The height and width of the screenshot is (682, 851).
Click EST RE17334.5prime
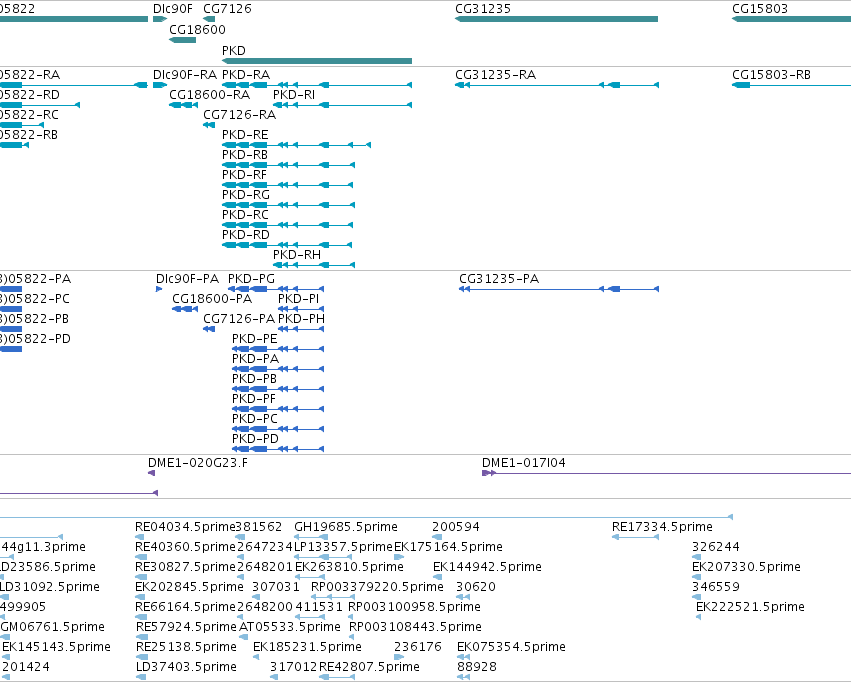(635, 537)
